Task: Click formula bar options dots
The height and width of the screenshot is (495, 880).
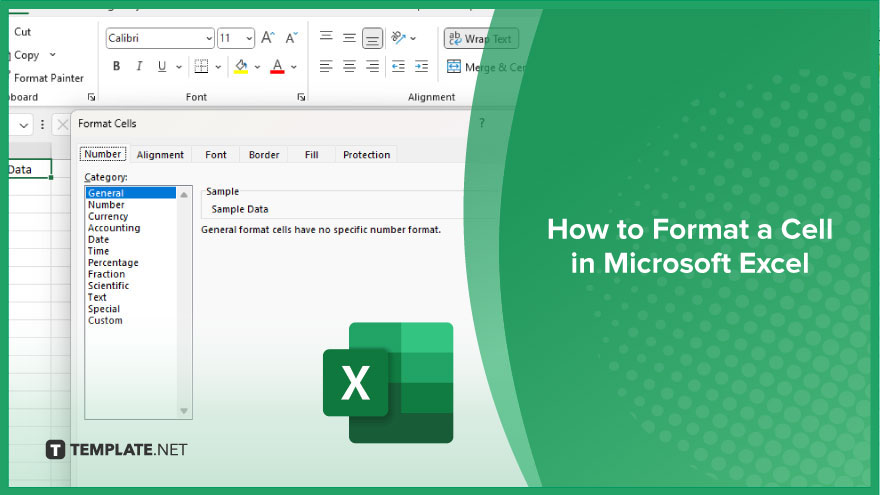Action: [x=42, y=125]
